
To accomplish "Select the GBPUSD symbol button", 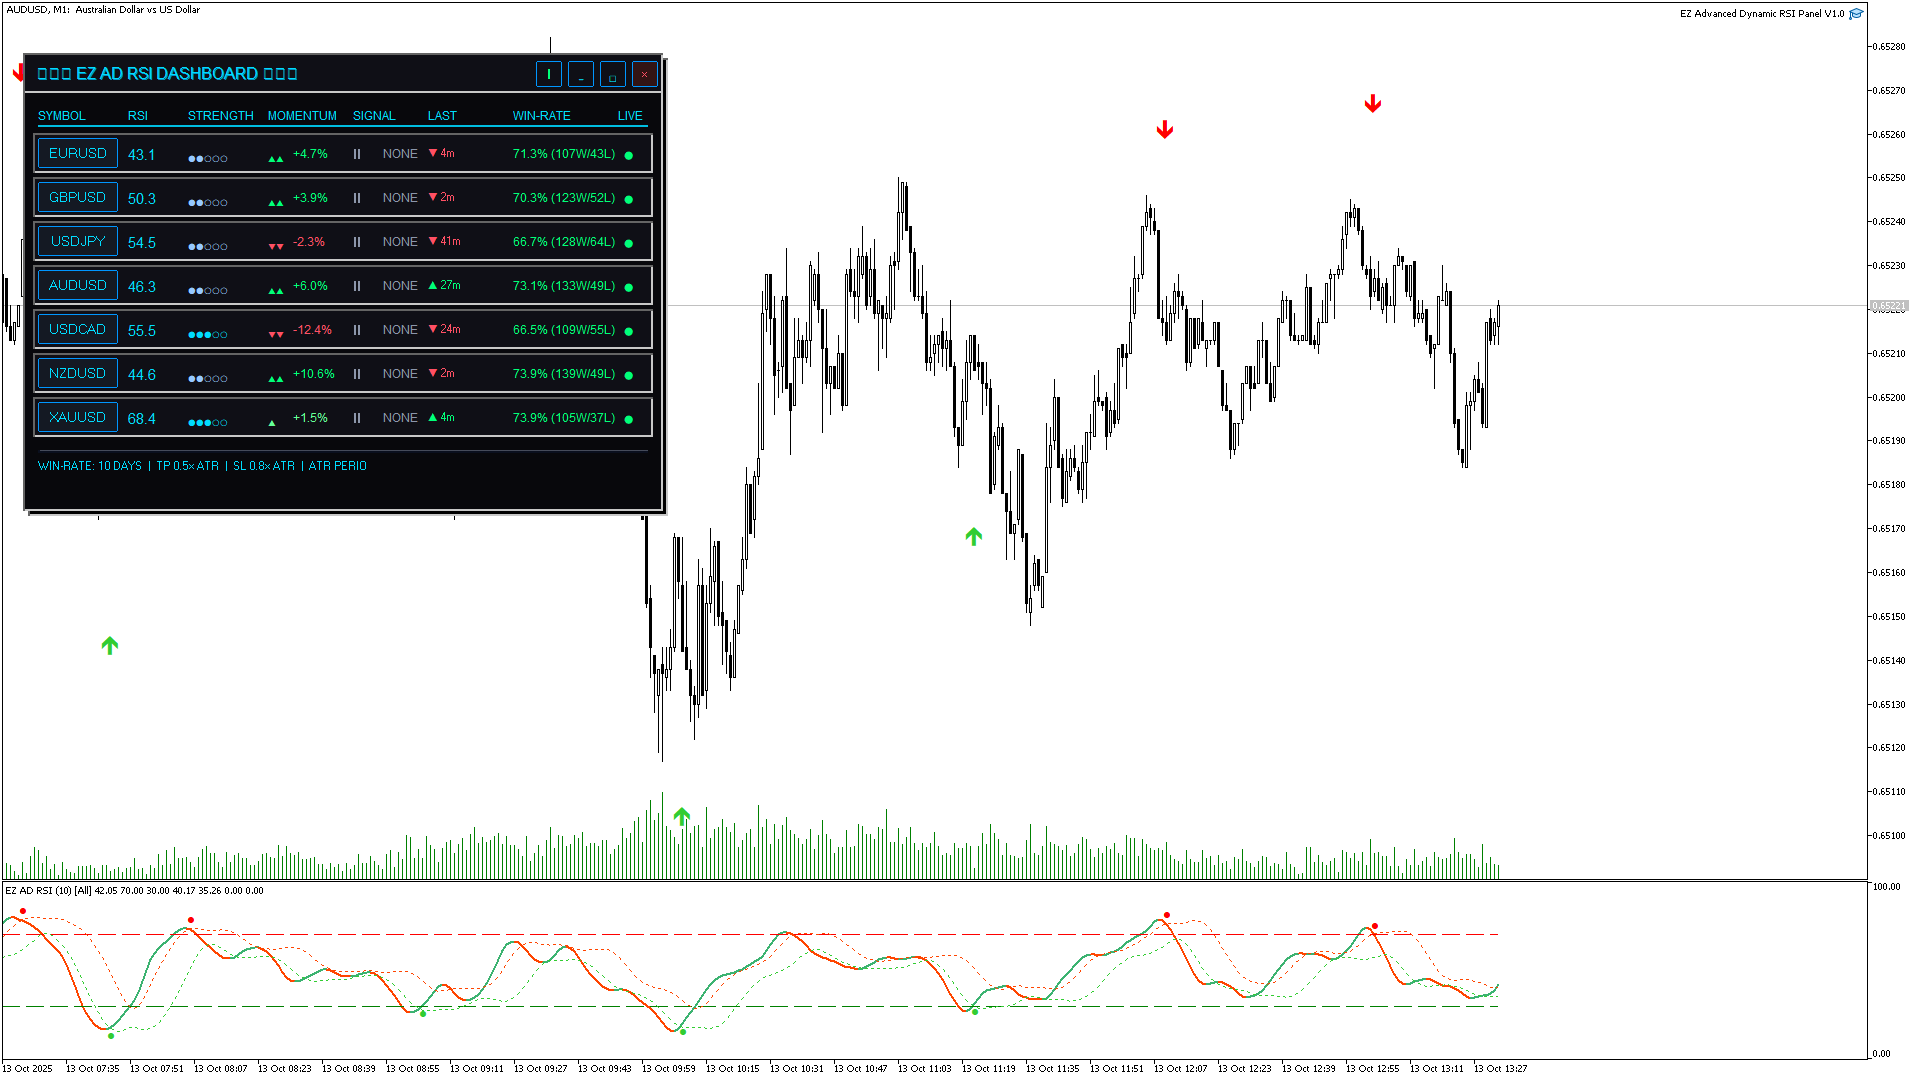I will [77, 197].
